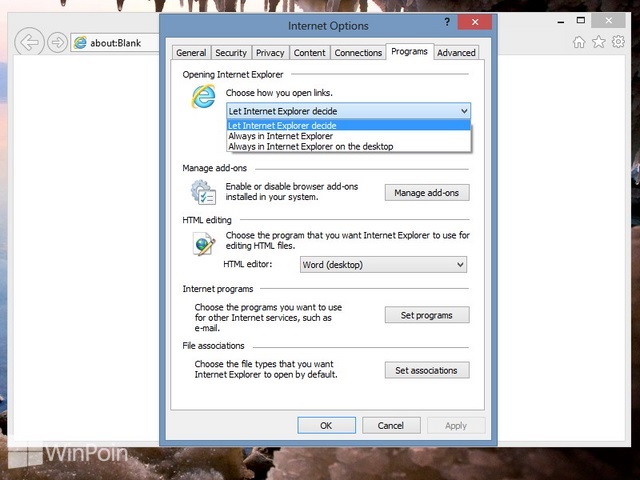Switch to the Advanced tab

[x=456, y=53]
